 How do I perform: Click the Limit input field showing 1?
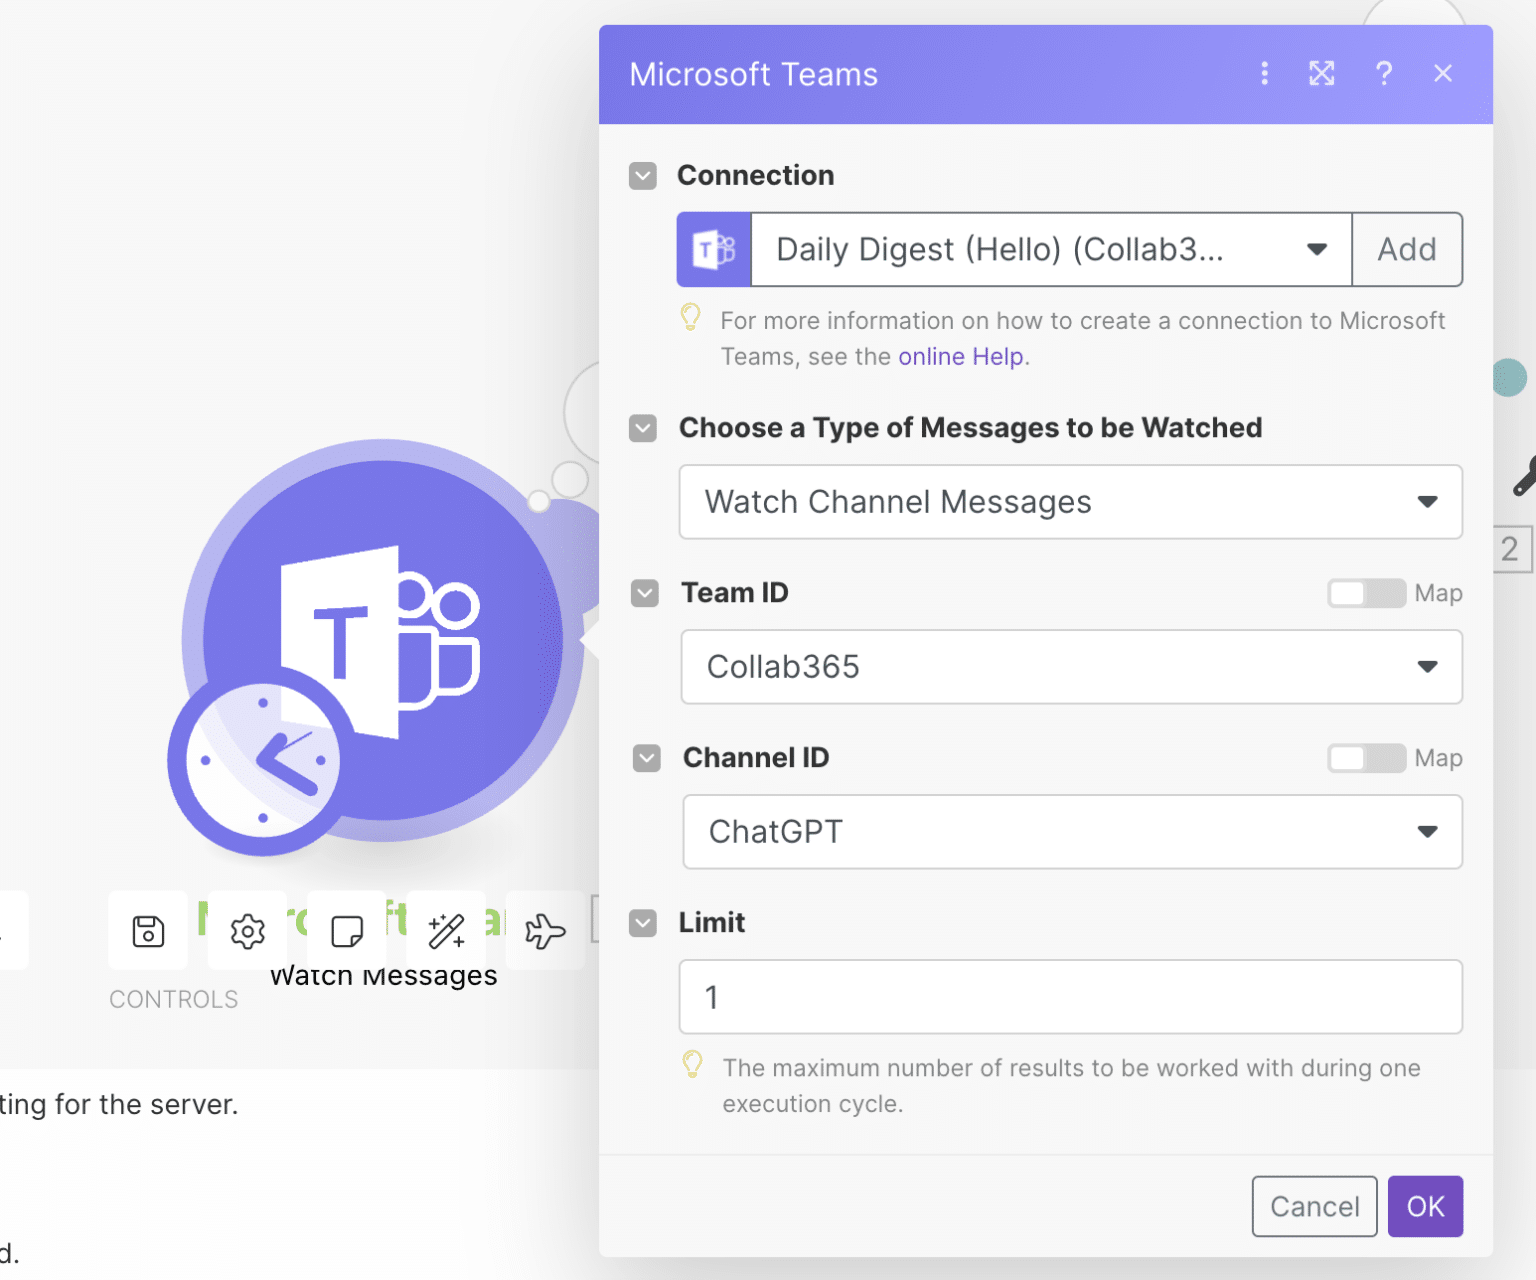click(1070, 997)
